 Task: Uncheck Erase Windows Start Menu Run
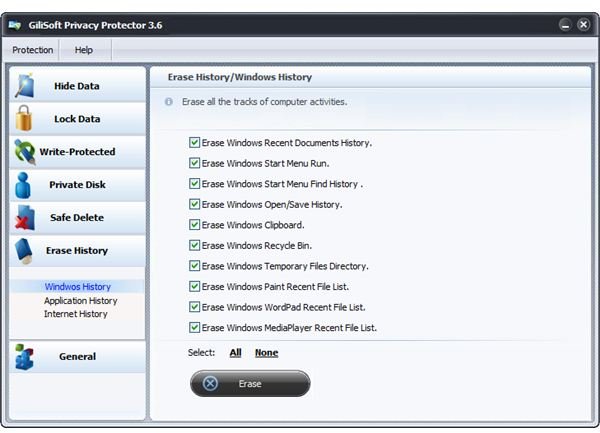[x=194, y=163]
